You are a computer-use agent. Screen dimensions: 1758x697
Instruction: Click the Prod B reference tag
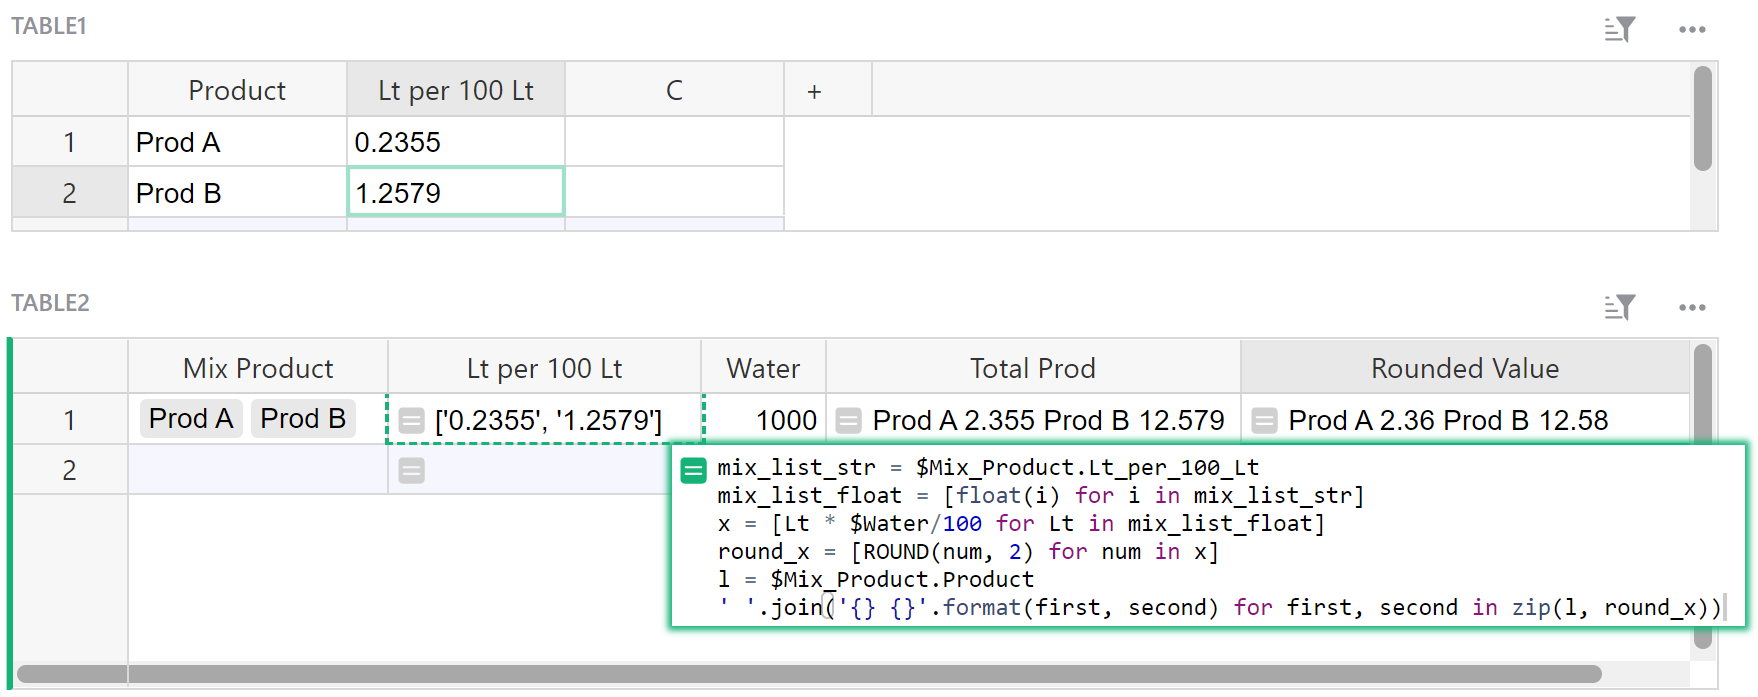click(x=302, y=419)
